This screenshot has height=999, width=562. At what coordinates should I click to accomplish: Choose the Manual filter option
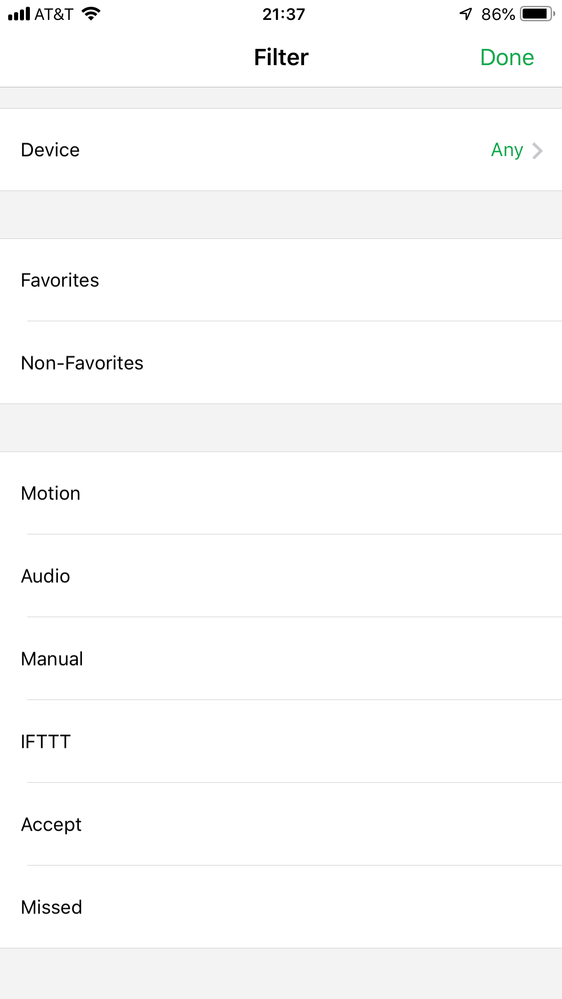[x=281, y=659]
